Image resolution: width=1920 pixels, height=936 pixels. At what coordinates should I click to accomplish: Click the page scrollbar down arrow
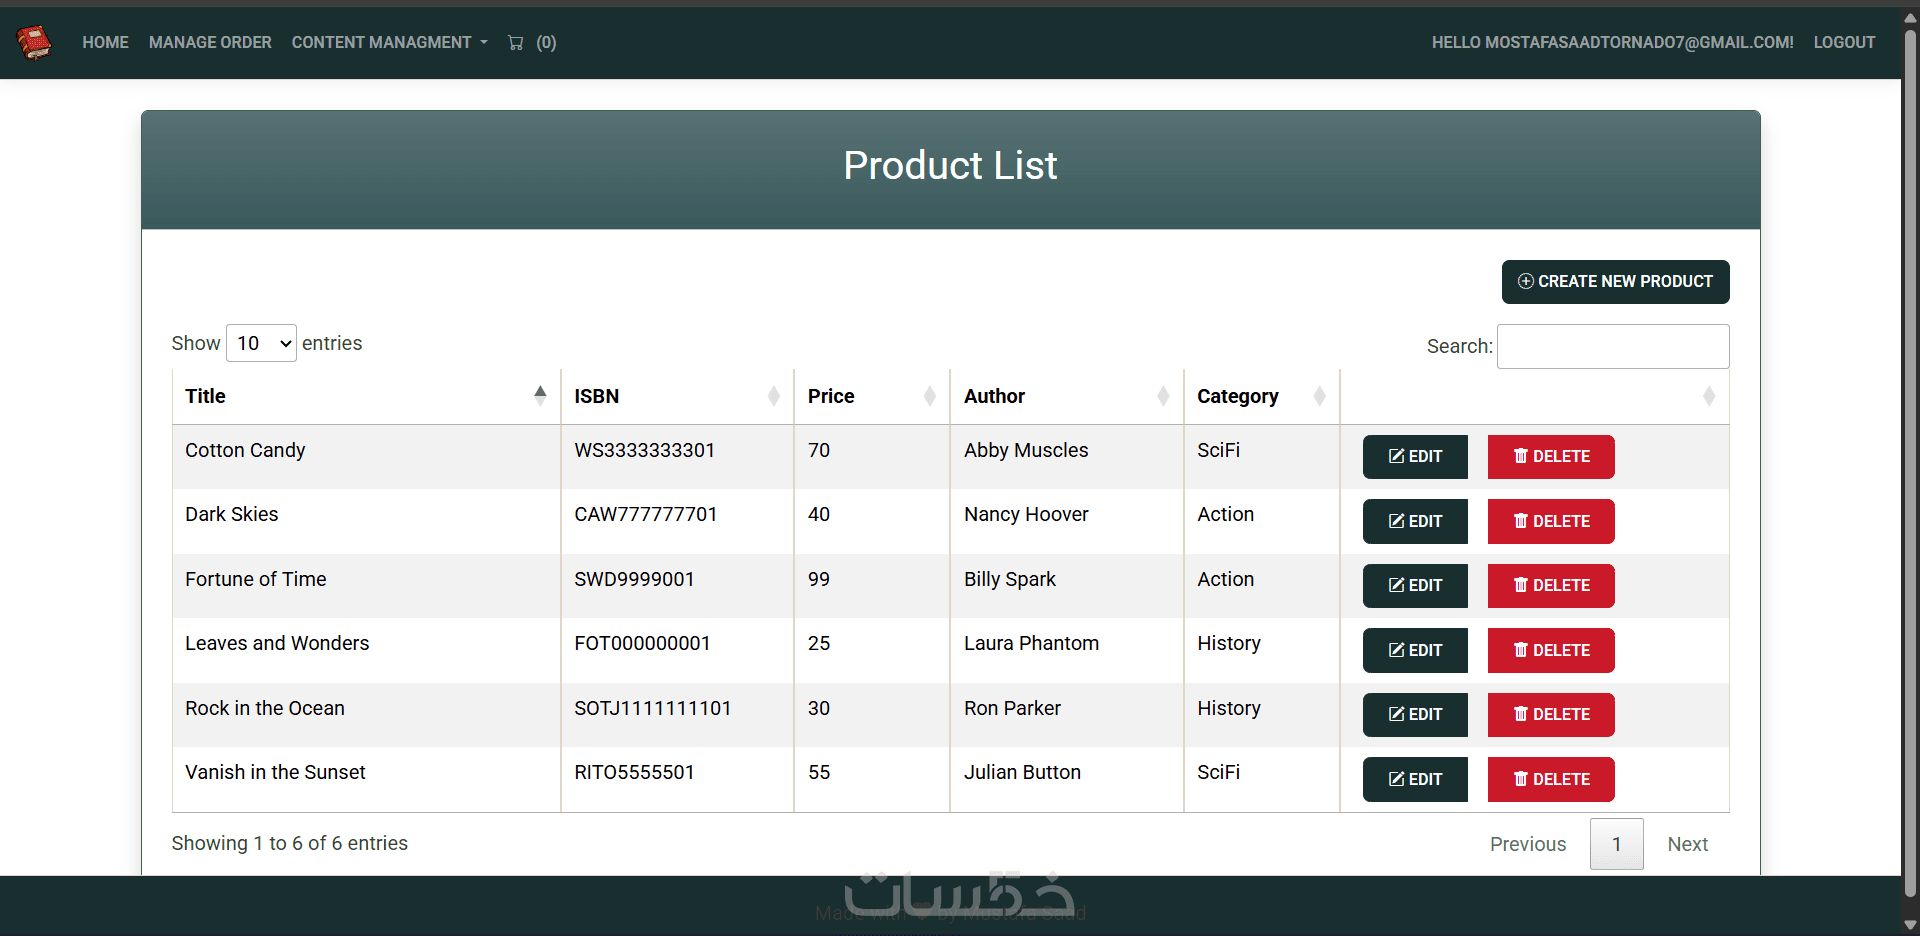coord(1910,925)
